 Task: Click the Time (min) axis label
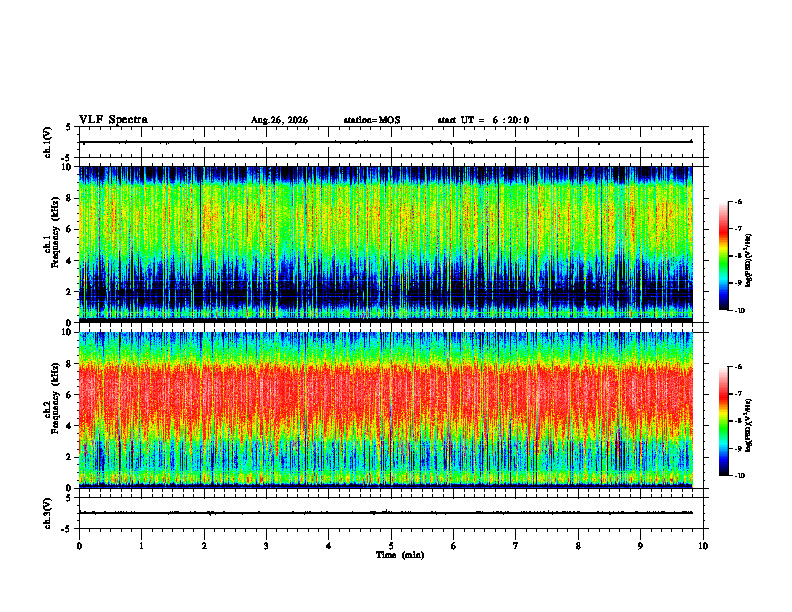coord(400,555)
